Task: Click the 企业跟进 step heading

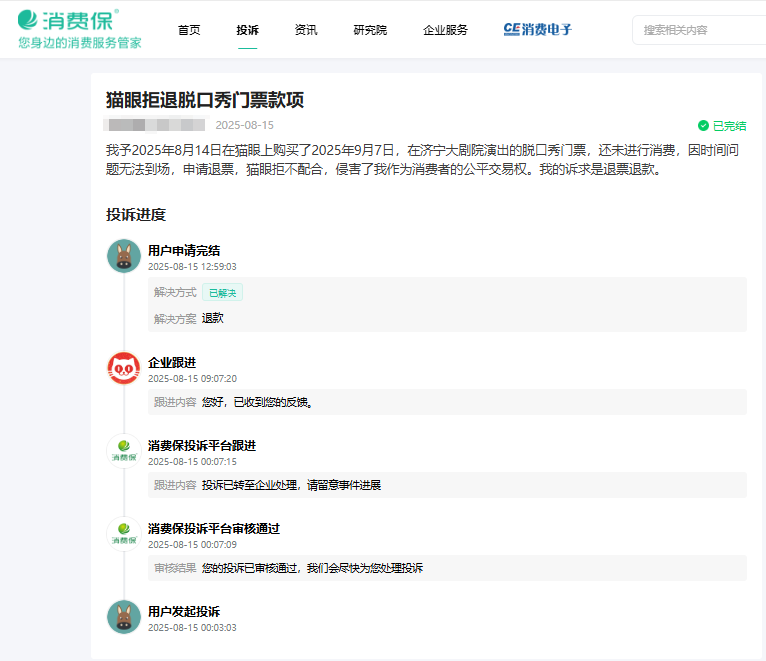Action: [172, 362]
